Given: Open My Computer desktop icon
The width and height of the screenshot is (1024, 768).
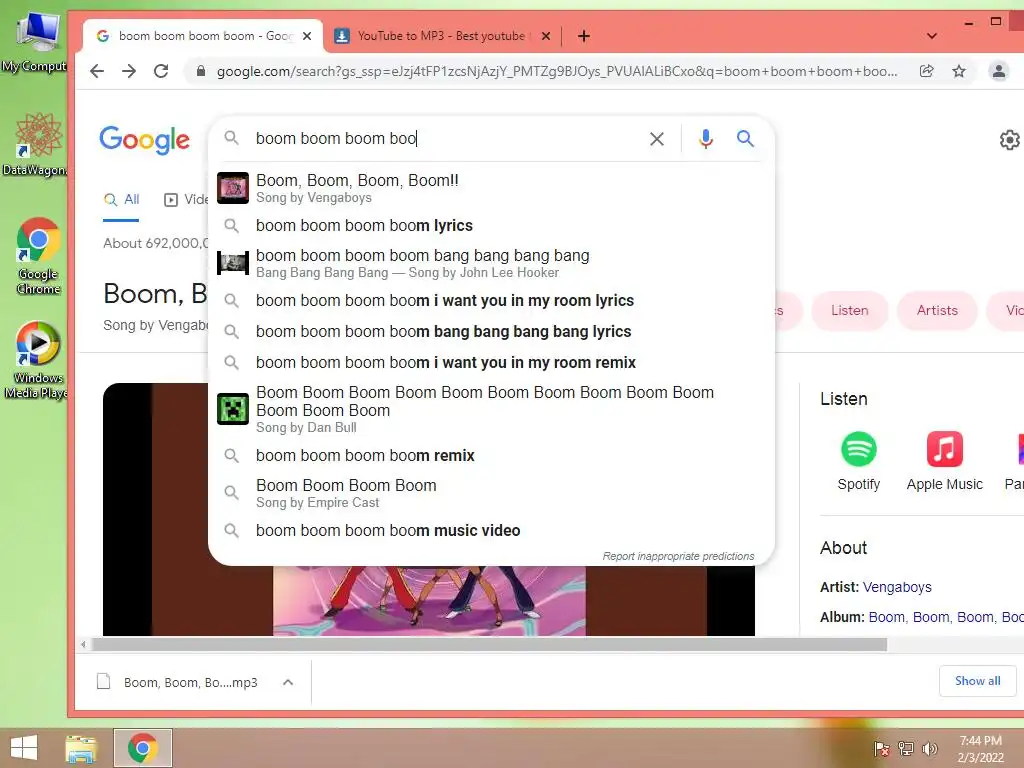Looking at the screenshot, I should point(36,40).
